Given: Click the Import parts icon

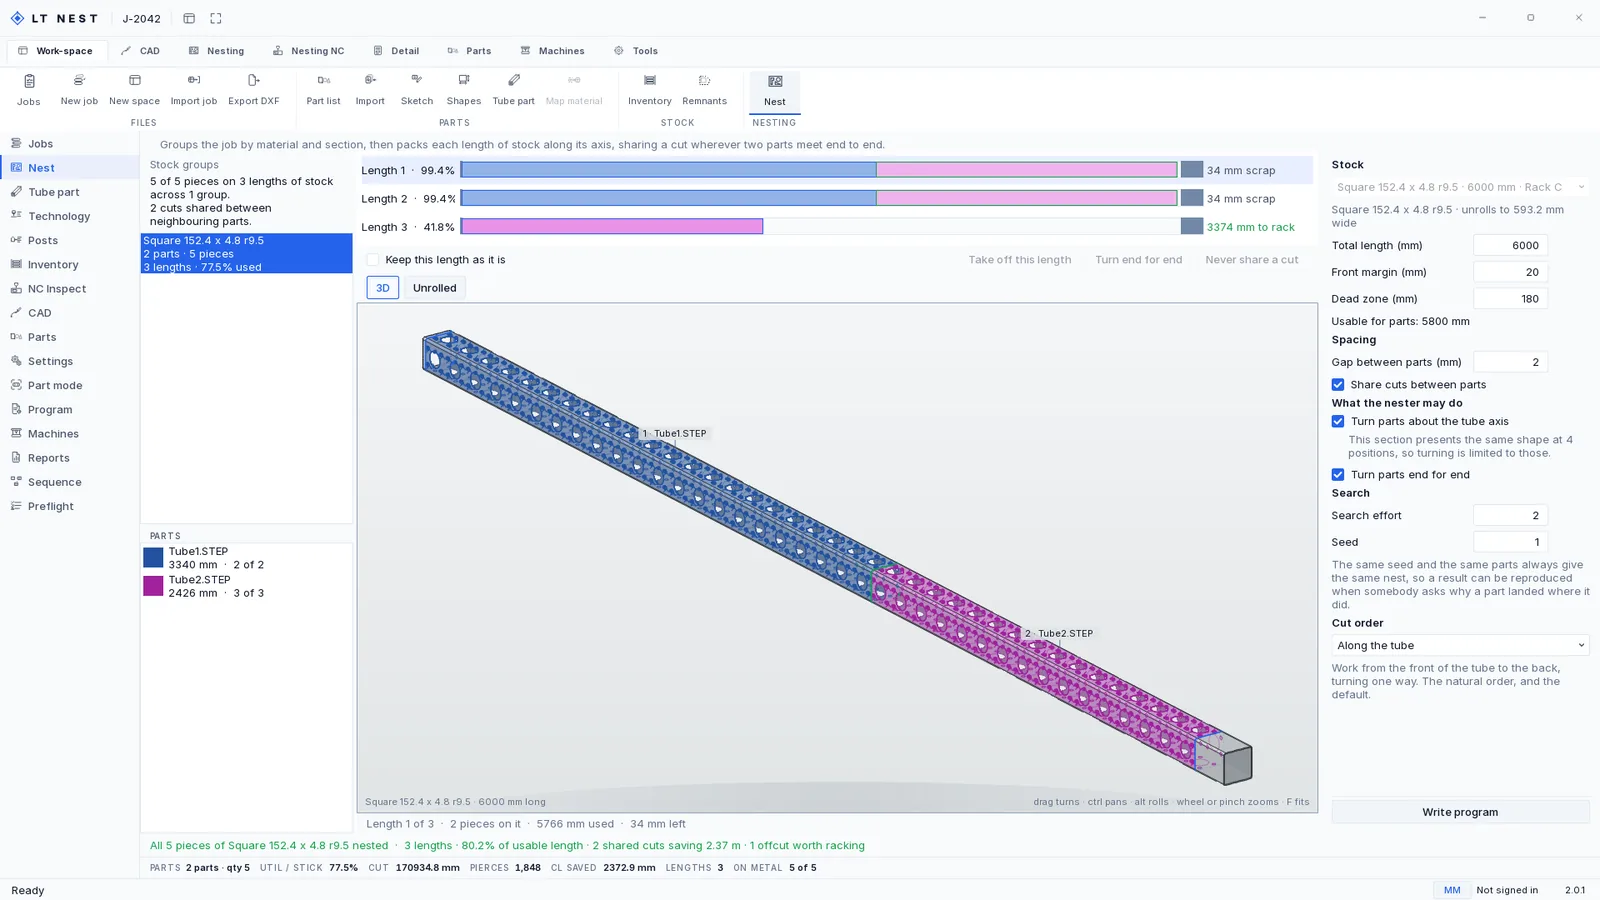Looking at the screenshot, I should pos(370,89).
